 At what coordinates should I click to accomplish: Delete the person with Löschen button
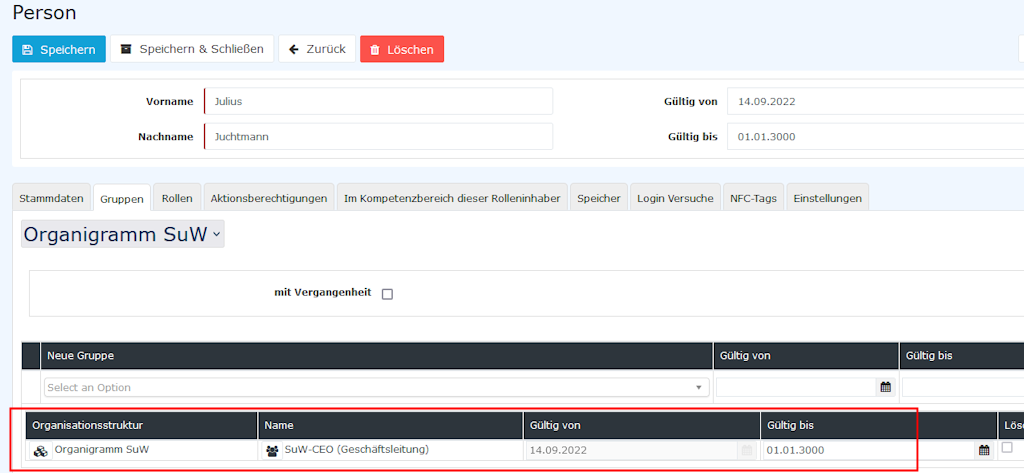[x=401, y=49]
